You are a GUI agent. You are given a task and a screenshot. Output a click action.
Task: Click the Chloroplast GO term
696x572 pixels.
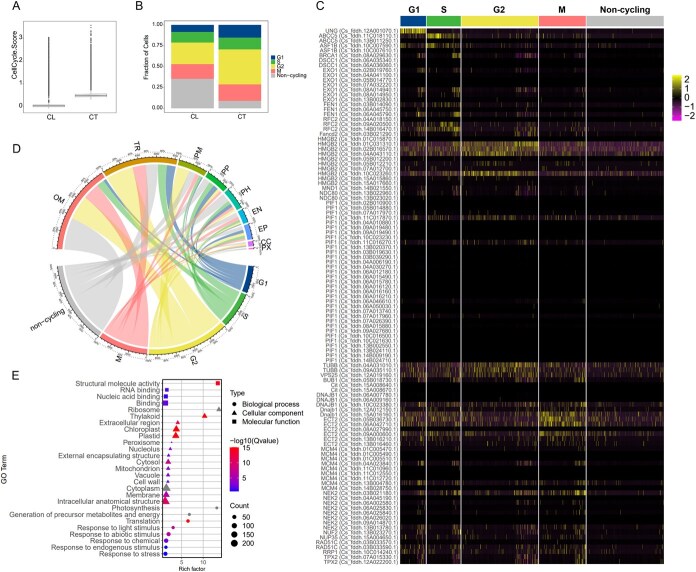click(x=142, y=430)
